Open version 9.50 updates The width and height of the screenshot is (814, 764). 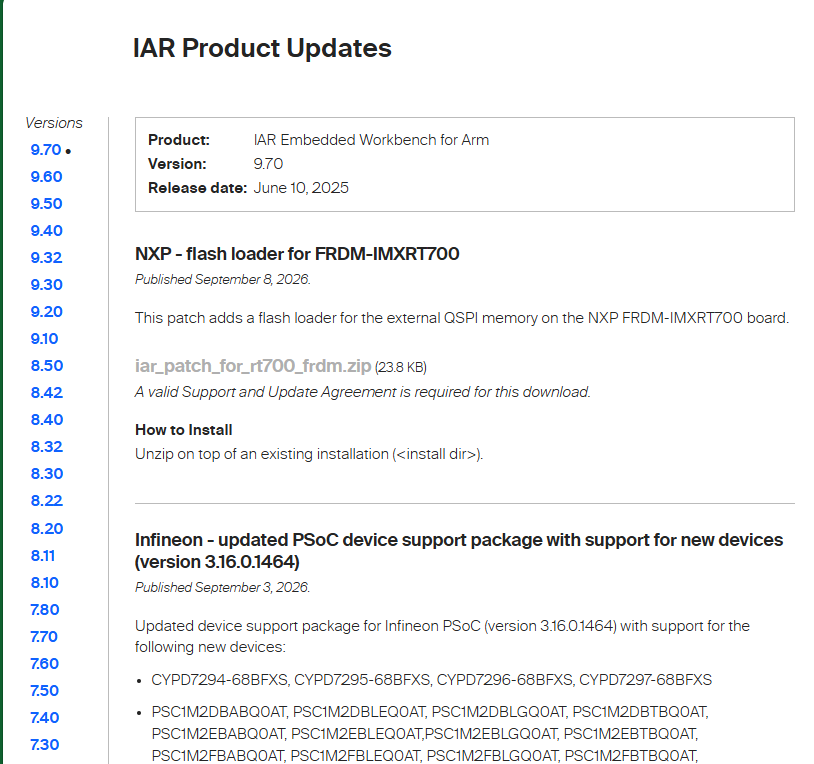tap(46, 204)
